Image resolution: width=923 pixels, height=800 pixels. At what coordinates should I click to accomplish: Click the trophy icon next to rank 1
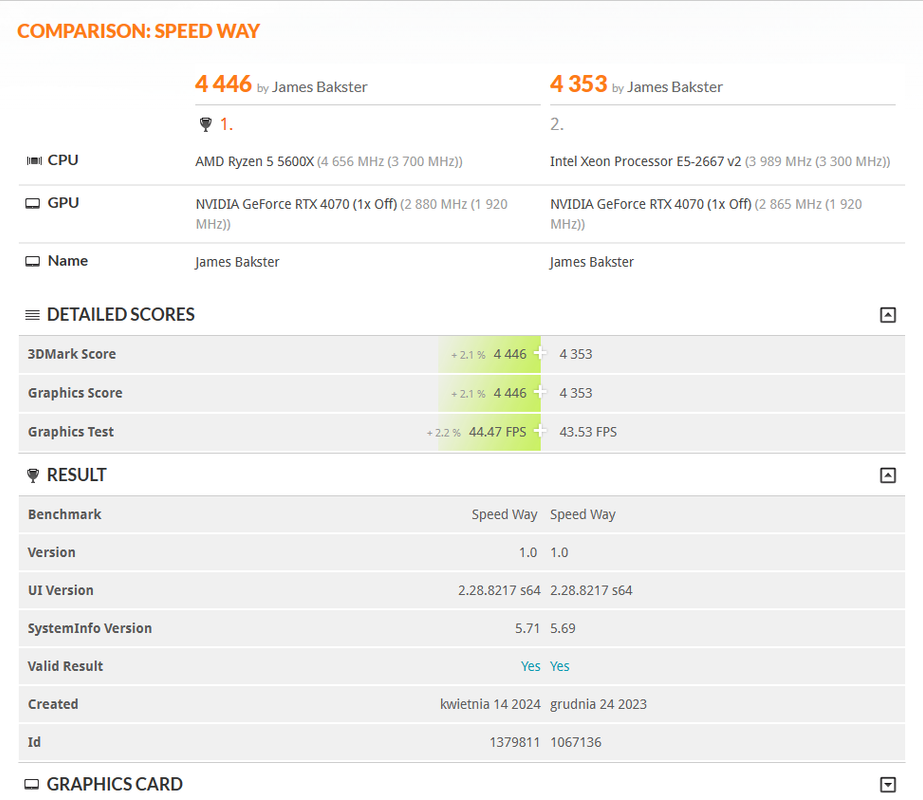pos(205,124)
